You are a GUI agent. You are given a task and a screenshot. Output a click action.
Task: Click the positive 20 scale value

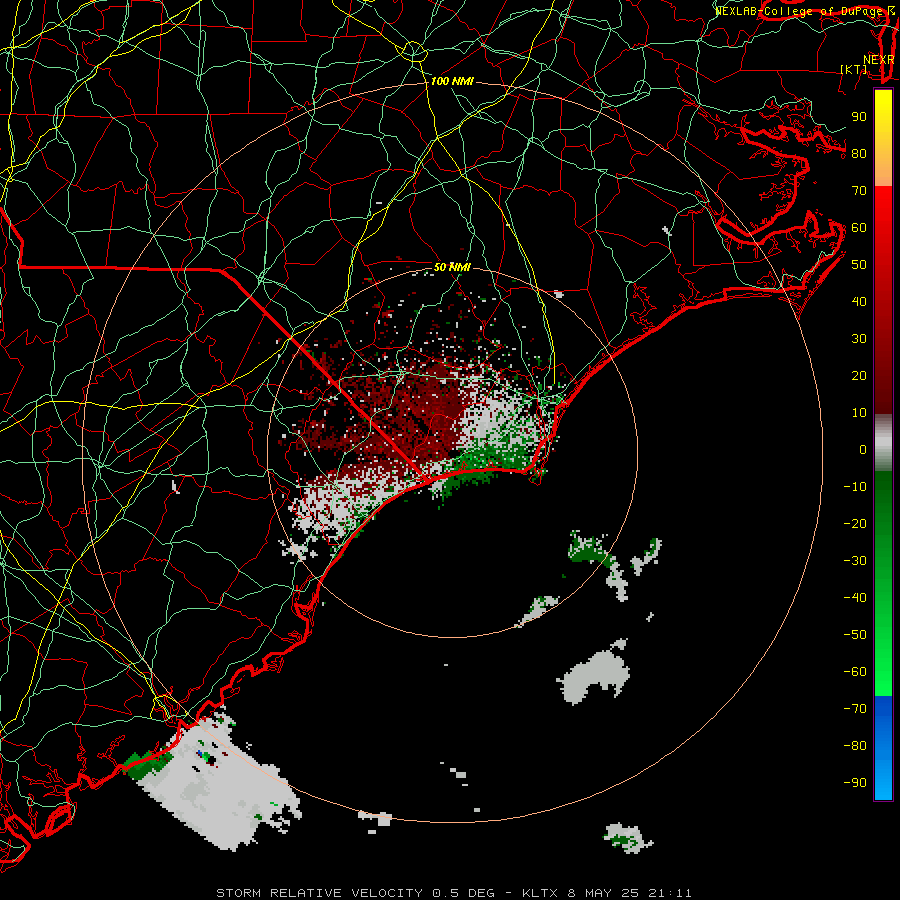click(859, 376)
